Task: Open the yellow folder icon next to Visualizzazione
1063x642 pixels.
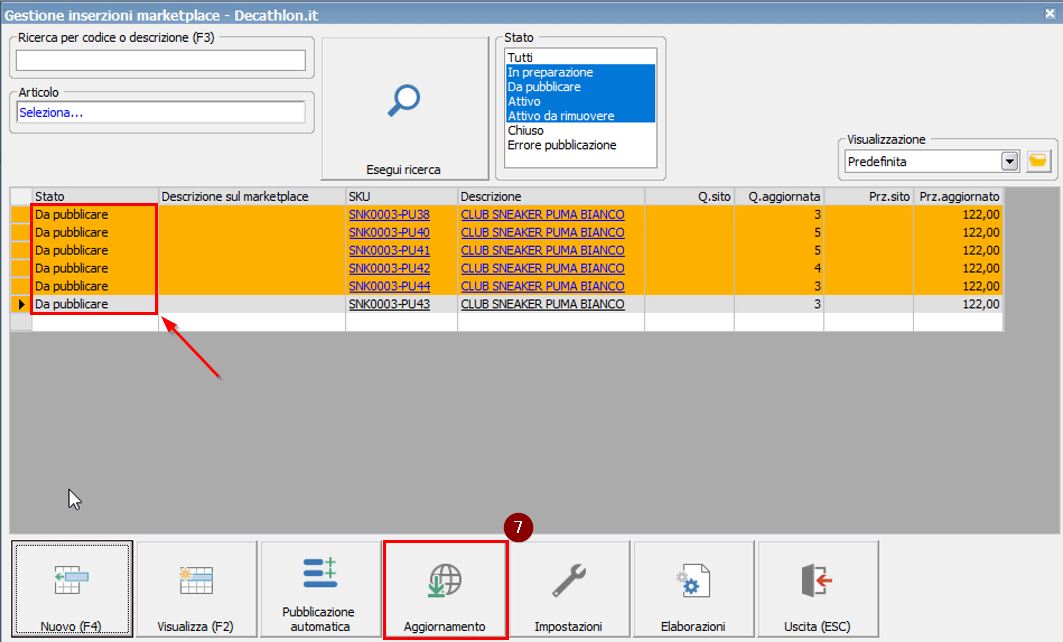Action: [1038, 161]
